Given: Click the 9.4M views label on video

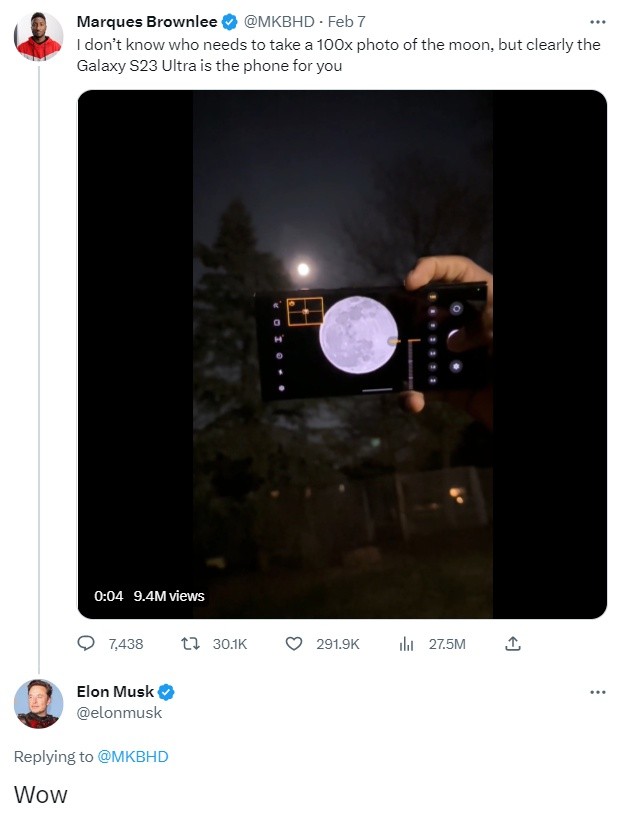Looking at the screenshot, I should coord(169,596).
